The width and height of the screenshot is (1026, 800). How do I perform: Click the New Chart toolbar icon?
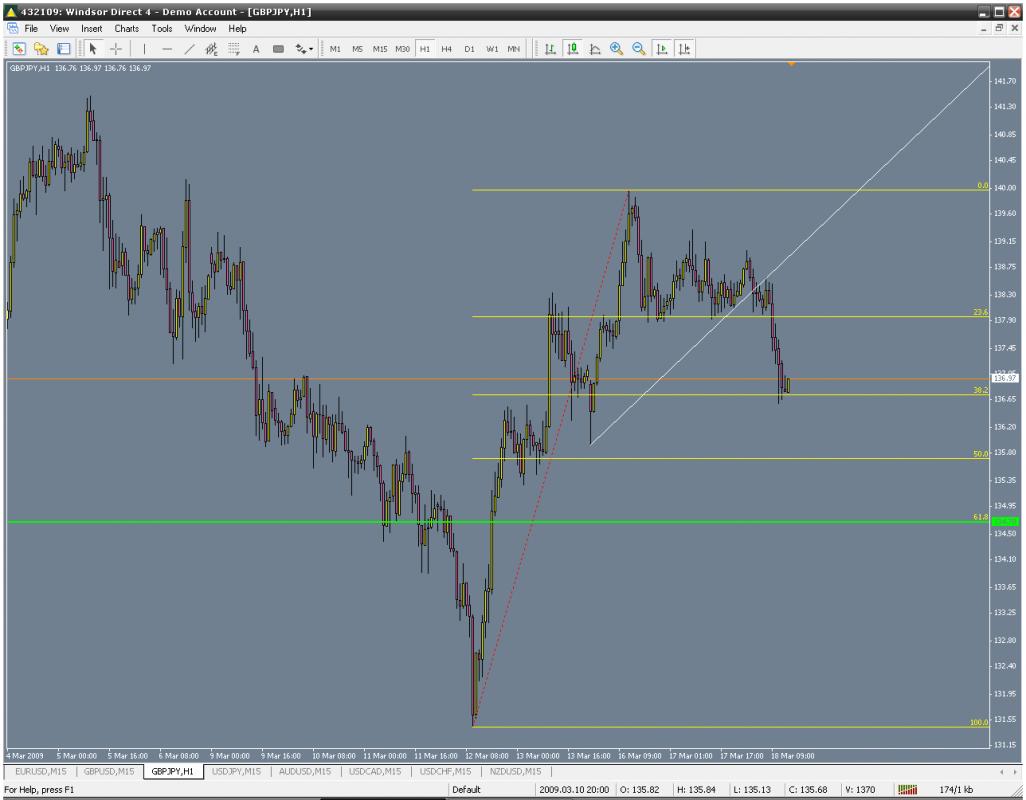coord(19,48)
